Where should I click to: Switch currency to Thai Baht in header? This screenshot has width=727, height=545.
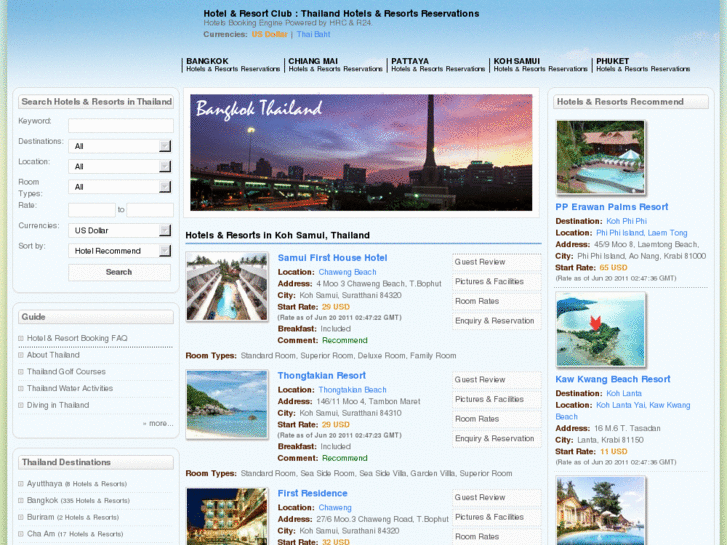(313, 34)
